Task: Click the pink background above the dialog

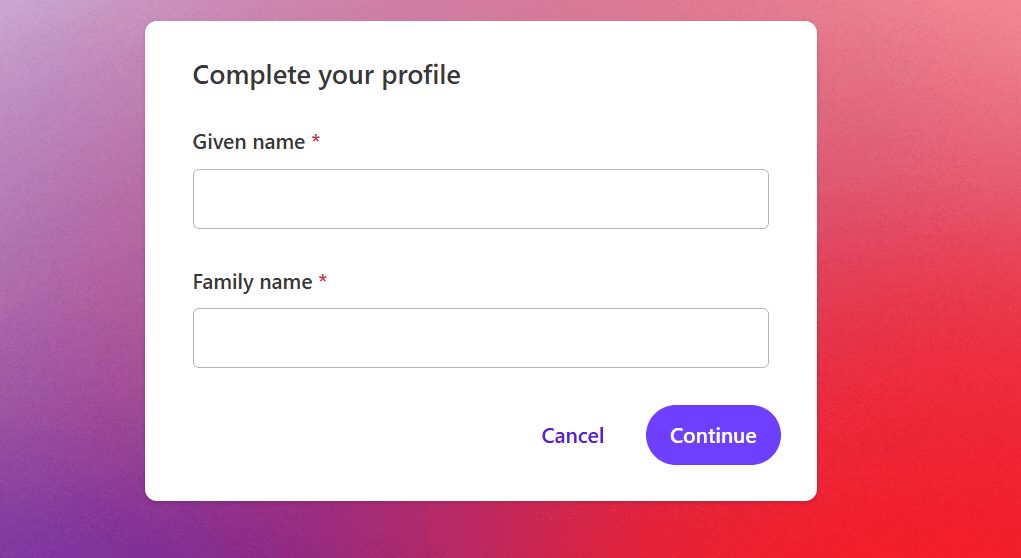Action: pyautogui.click(x=480, y=9)
